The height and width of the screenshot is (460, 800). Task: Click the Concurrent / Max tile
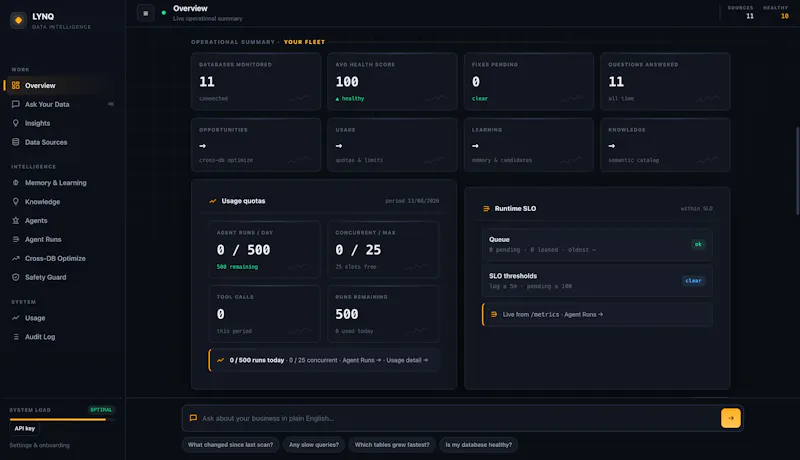pyautogui.click(x=383, y=249)
